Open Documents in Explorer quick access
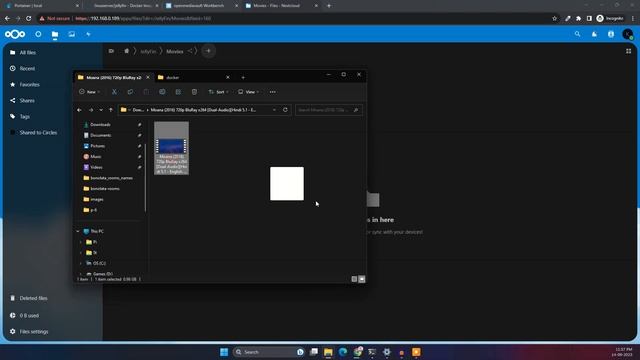Screen dimensions: 640x360 (100, 136)
